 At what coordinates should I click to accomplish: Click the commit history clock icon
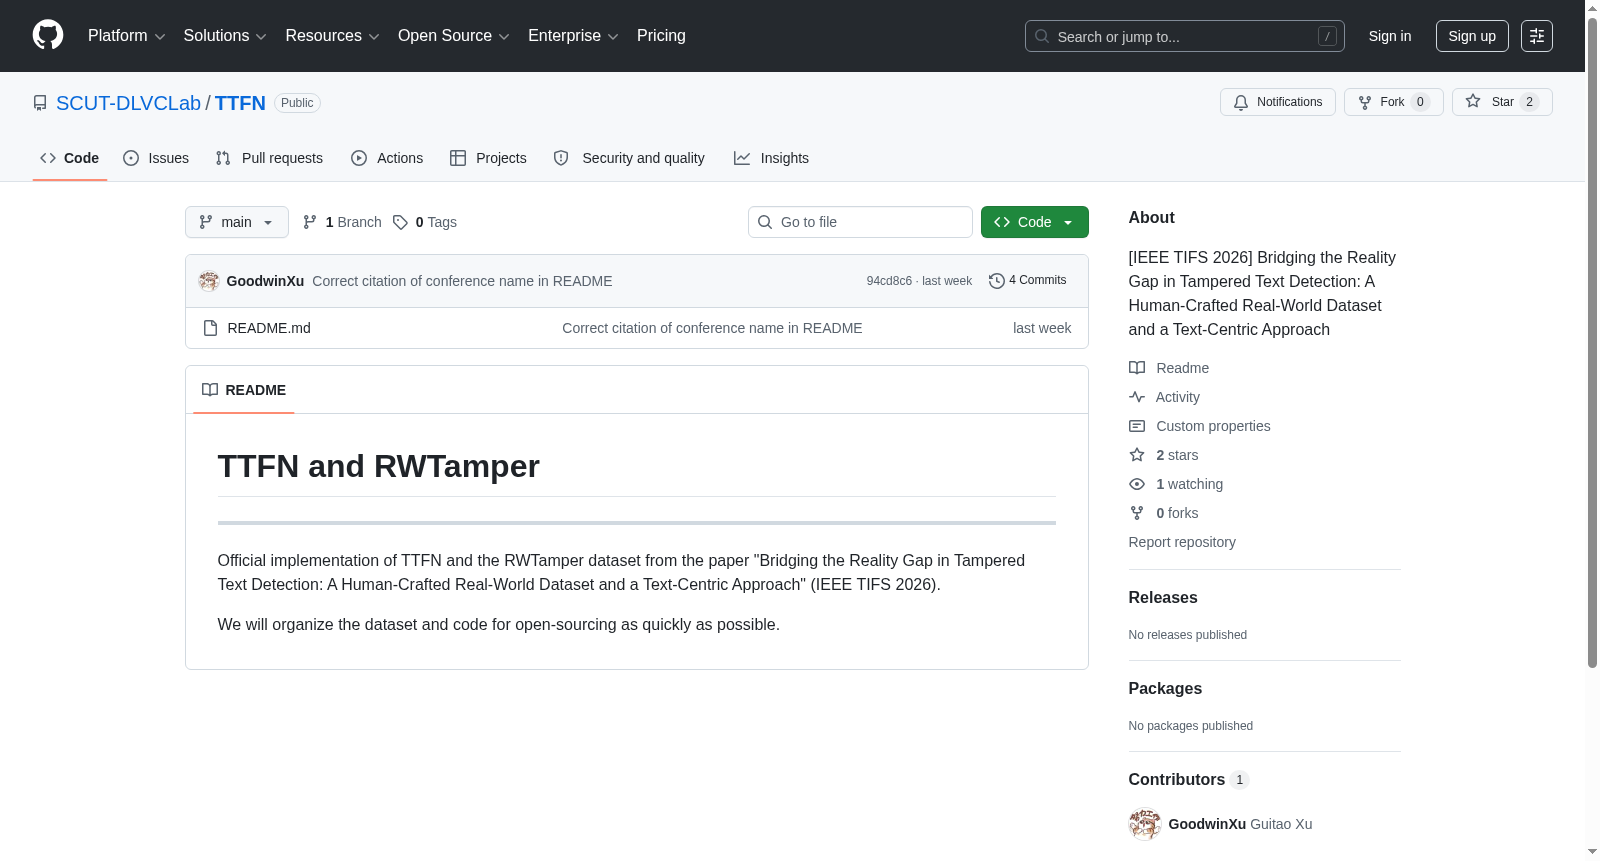pyautogui.click(x=996, y=281)
